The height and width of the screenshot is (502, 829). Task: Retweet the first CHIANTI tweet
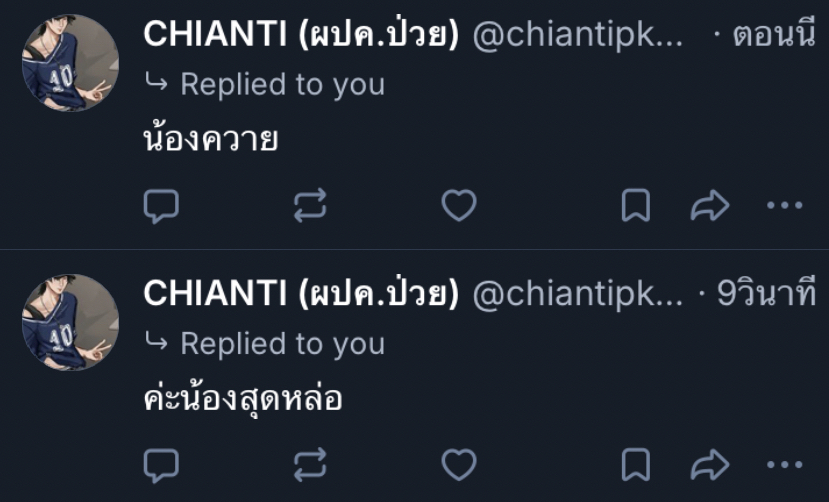click(x=310, y=206)
